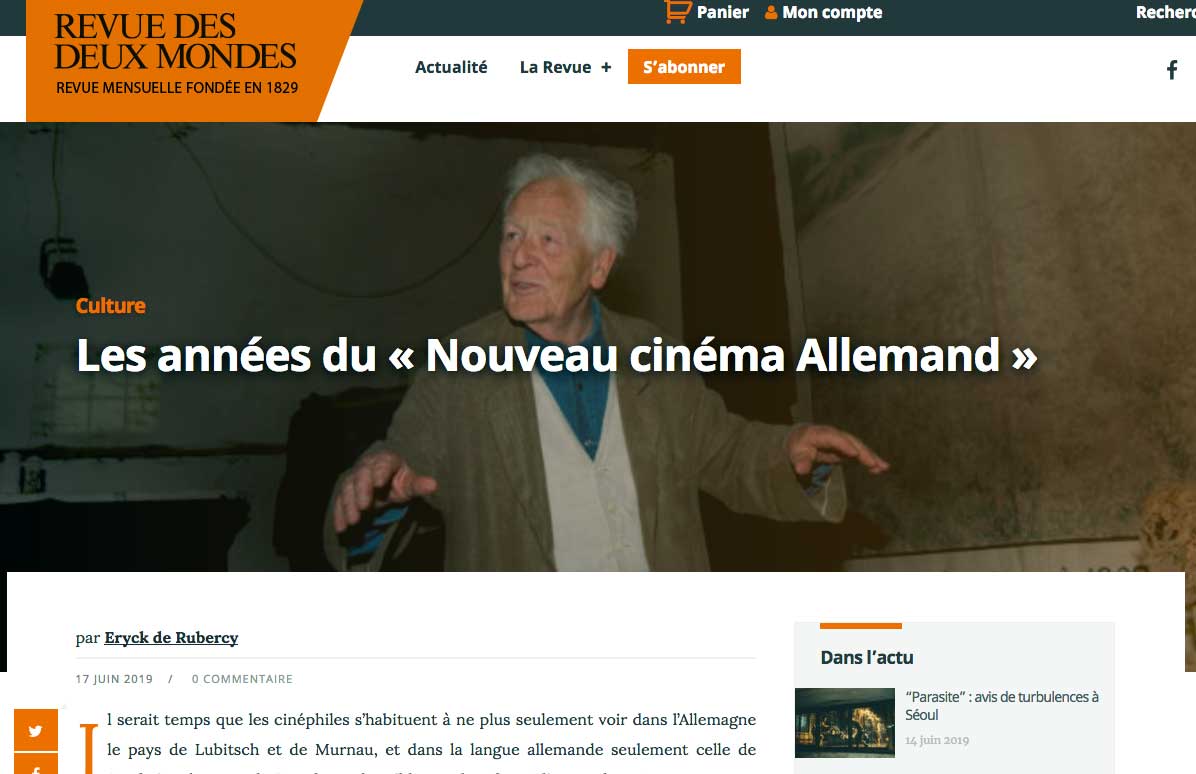Open the Facebook icon in the header

click(x=1172, y=70)
